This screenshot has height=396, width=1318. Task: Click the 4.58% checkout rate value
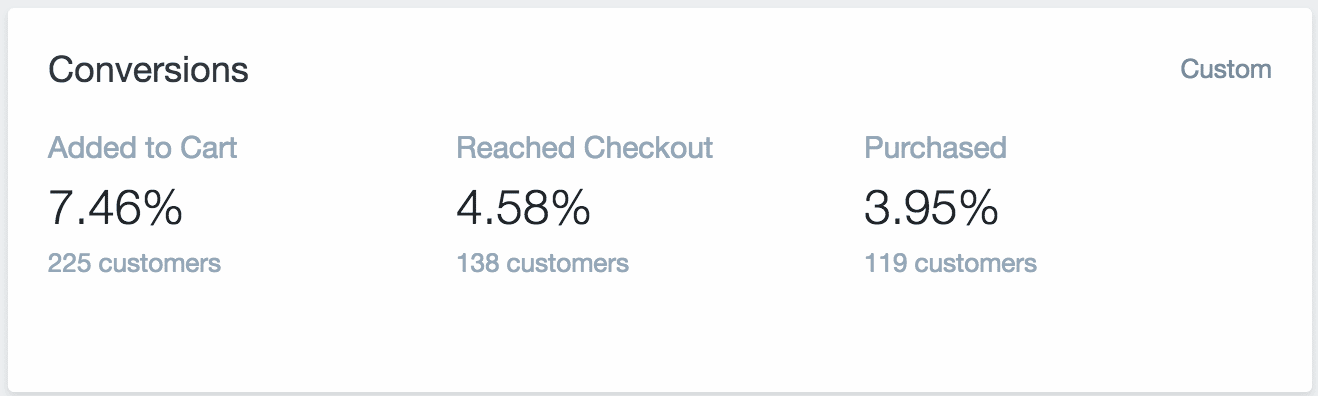(x=523, y=207)
